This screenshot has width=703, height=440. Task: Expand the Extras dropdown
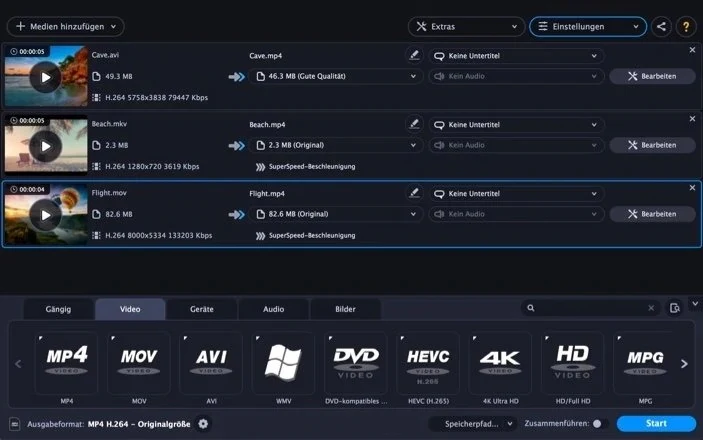point(466,26)
